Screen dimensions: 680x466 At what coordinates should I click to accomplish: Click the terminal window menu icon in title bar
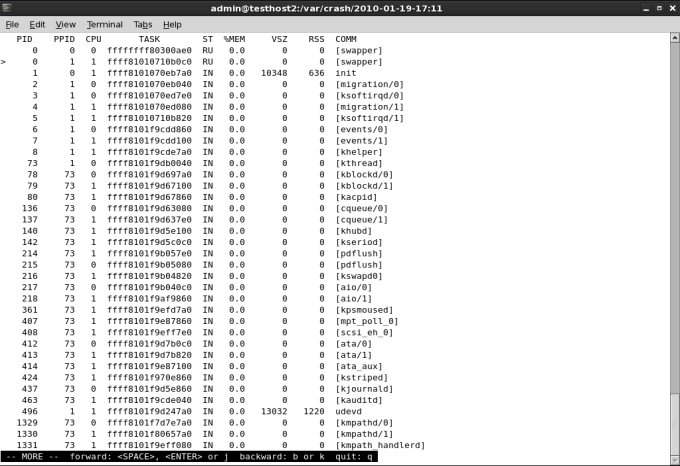click(x=7, y=8)
